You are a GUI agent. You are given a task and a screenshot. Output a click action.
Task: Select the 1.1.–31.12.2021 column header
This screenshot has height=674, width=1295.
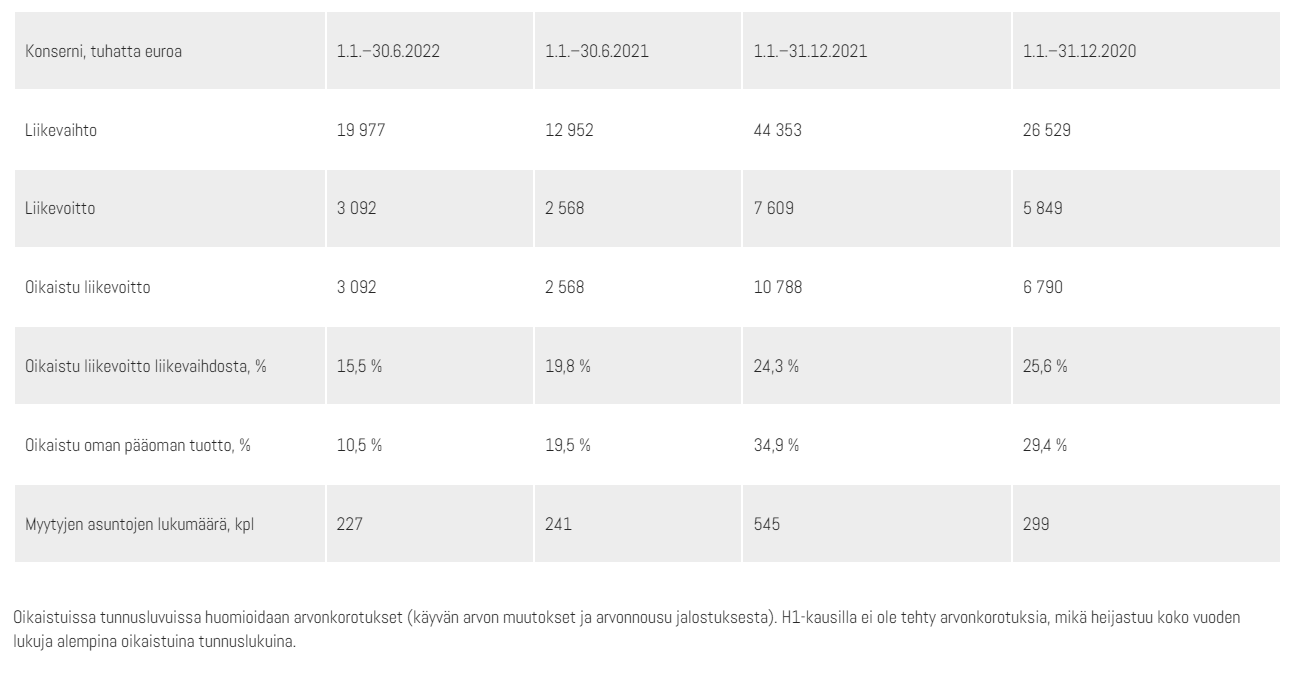pos(810,51)
